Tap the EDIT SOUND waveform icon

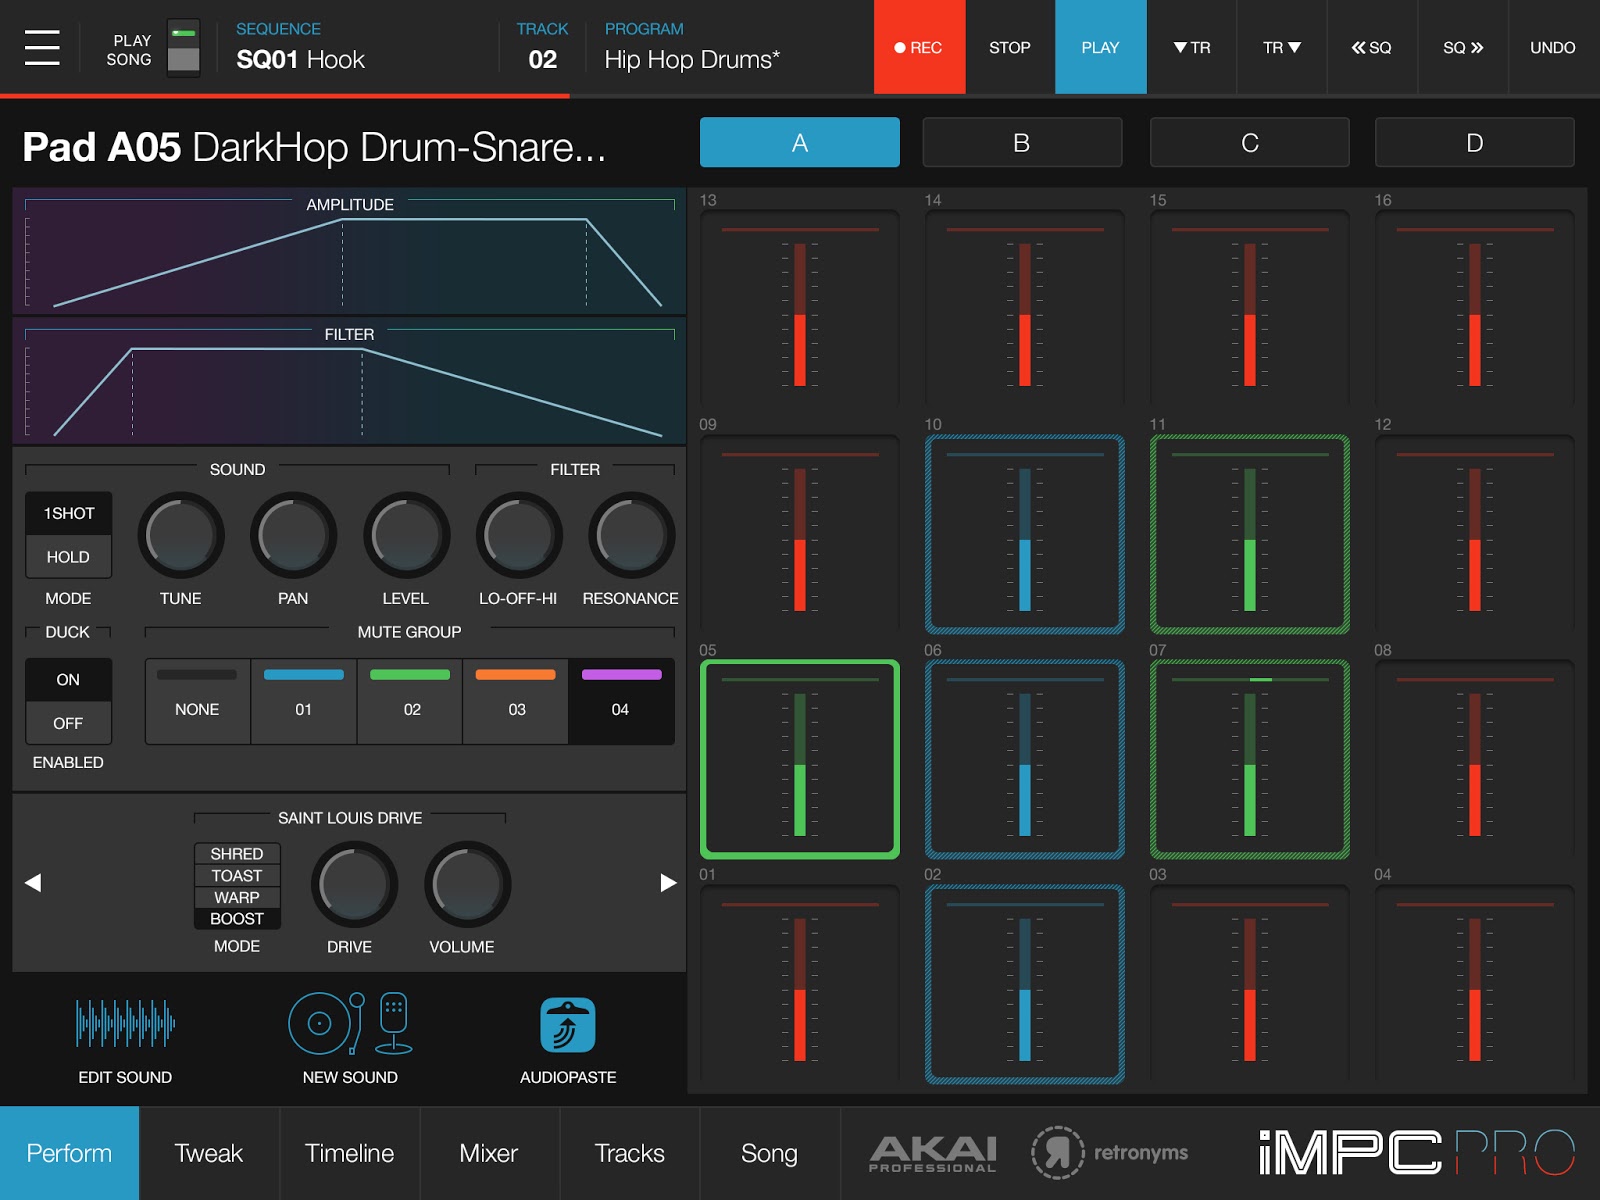point(124,1025)
